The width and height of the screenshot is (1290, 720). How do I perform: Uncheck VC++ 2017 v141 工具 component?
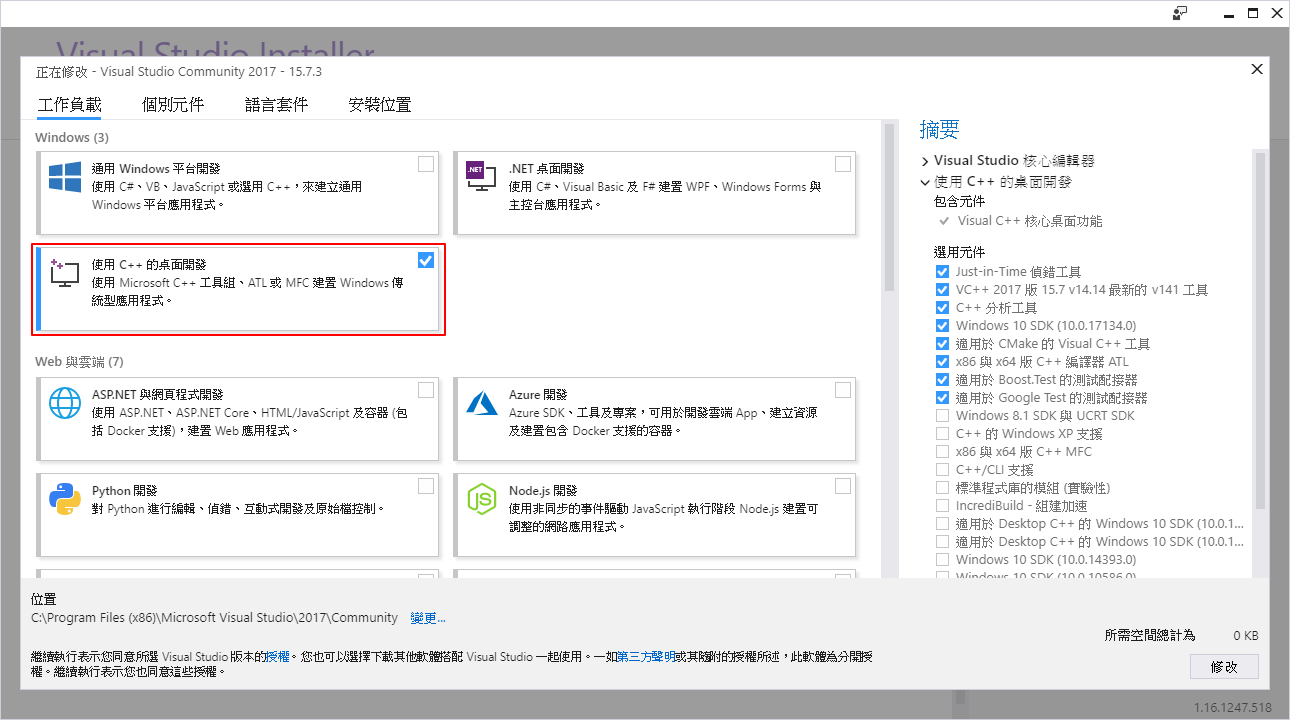(942, 290)
